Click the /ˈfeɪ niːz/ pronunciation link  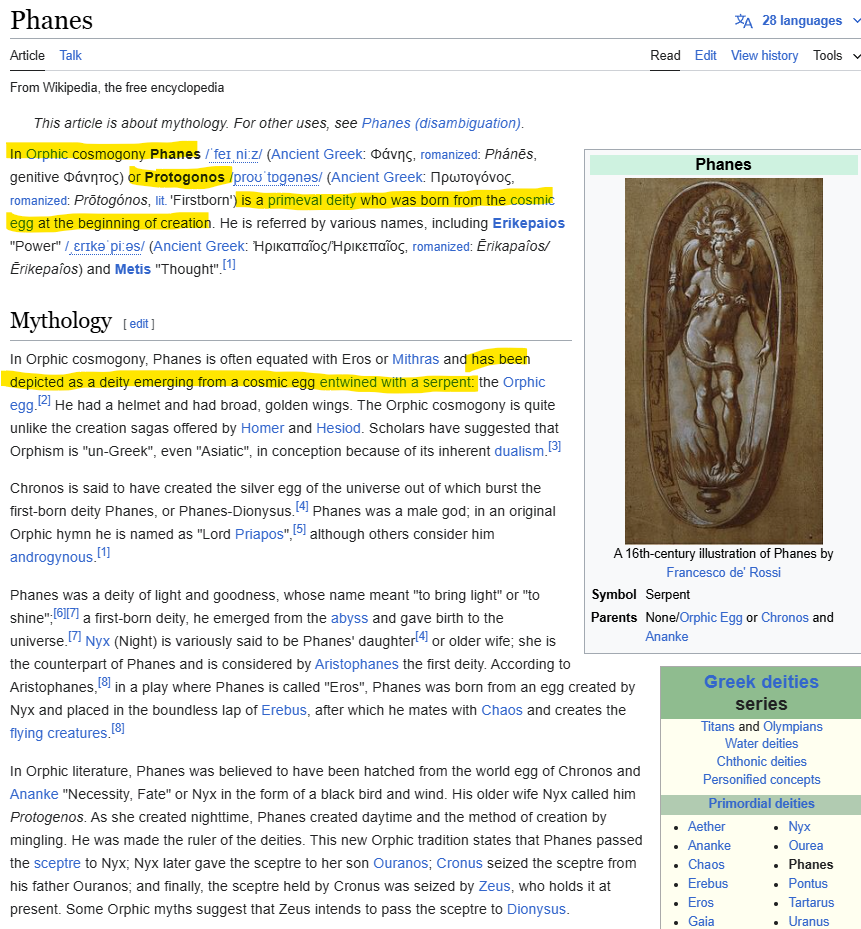click(233, 154)
